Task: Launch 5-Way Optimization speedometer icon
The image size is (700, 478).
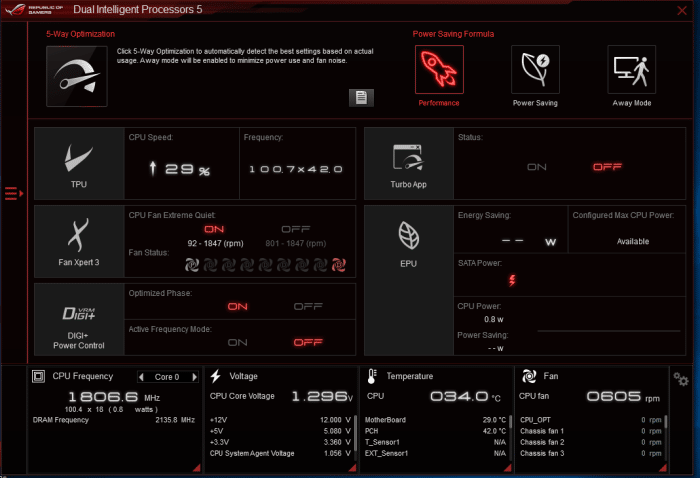Action: coord(77,76)
